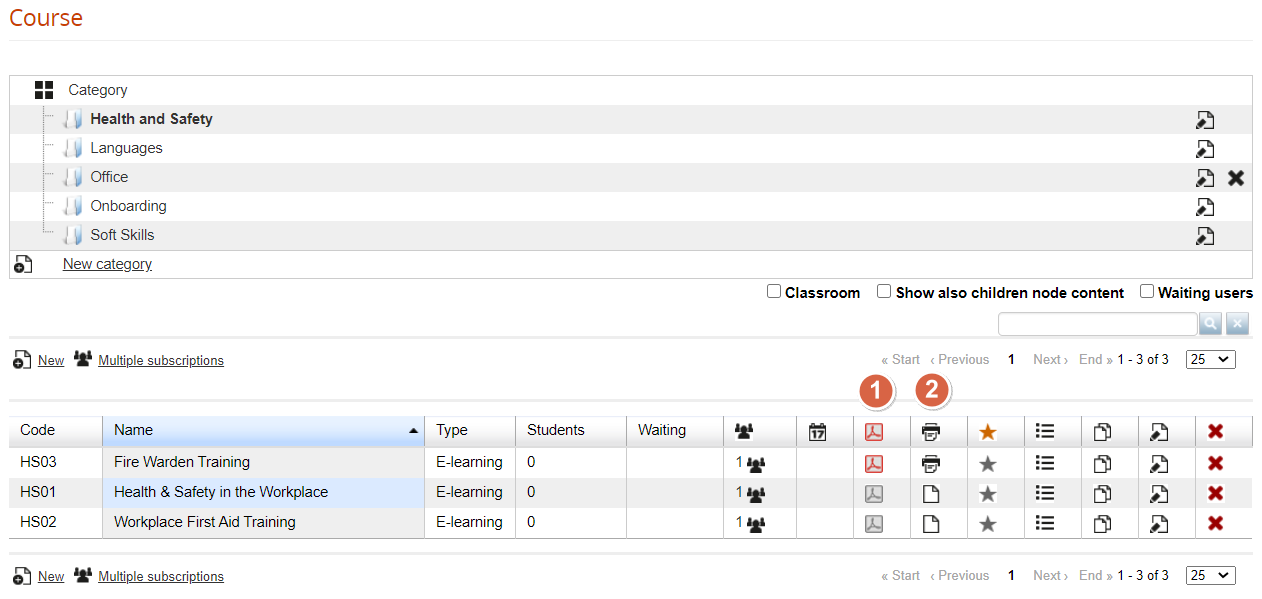Click print icon in Fire Warden Training row
The height and width of the screenshot is (599, 1262).
(931, 463)
